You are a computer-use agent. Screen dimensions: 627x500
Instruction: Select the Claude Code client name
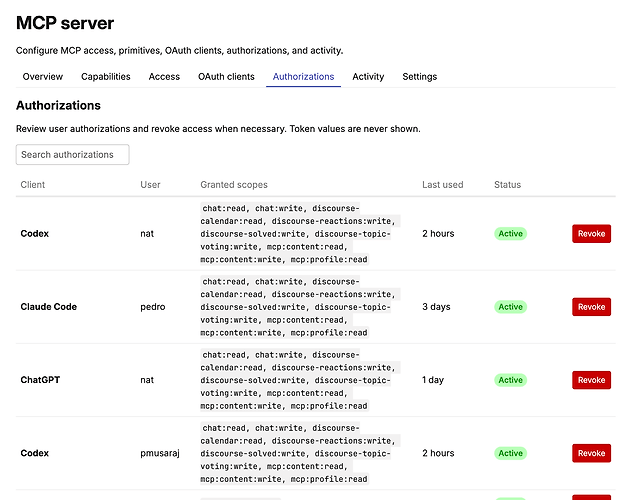click(x=48, y=307)
